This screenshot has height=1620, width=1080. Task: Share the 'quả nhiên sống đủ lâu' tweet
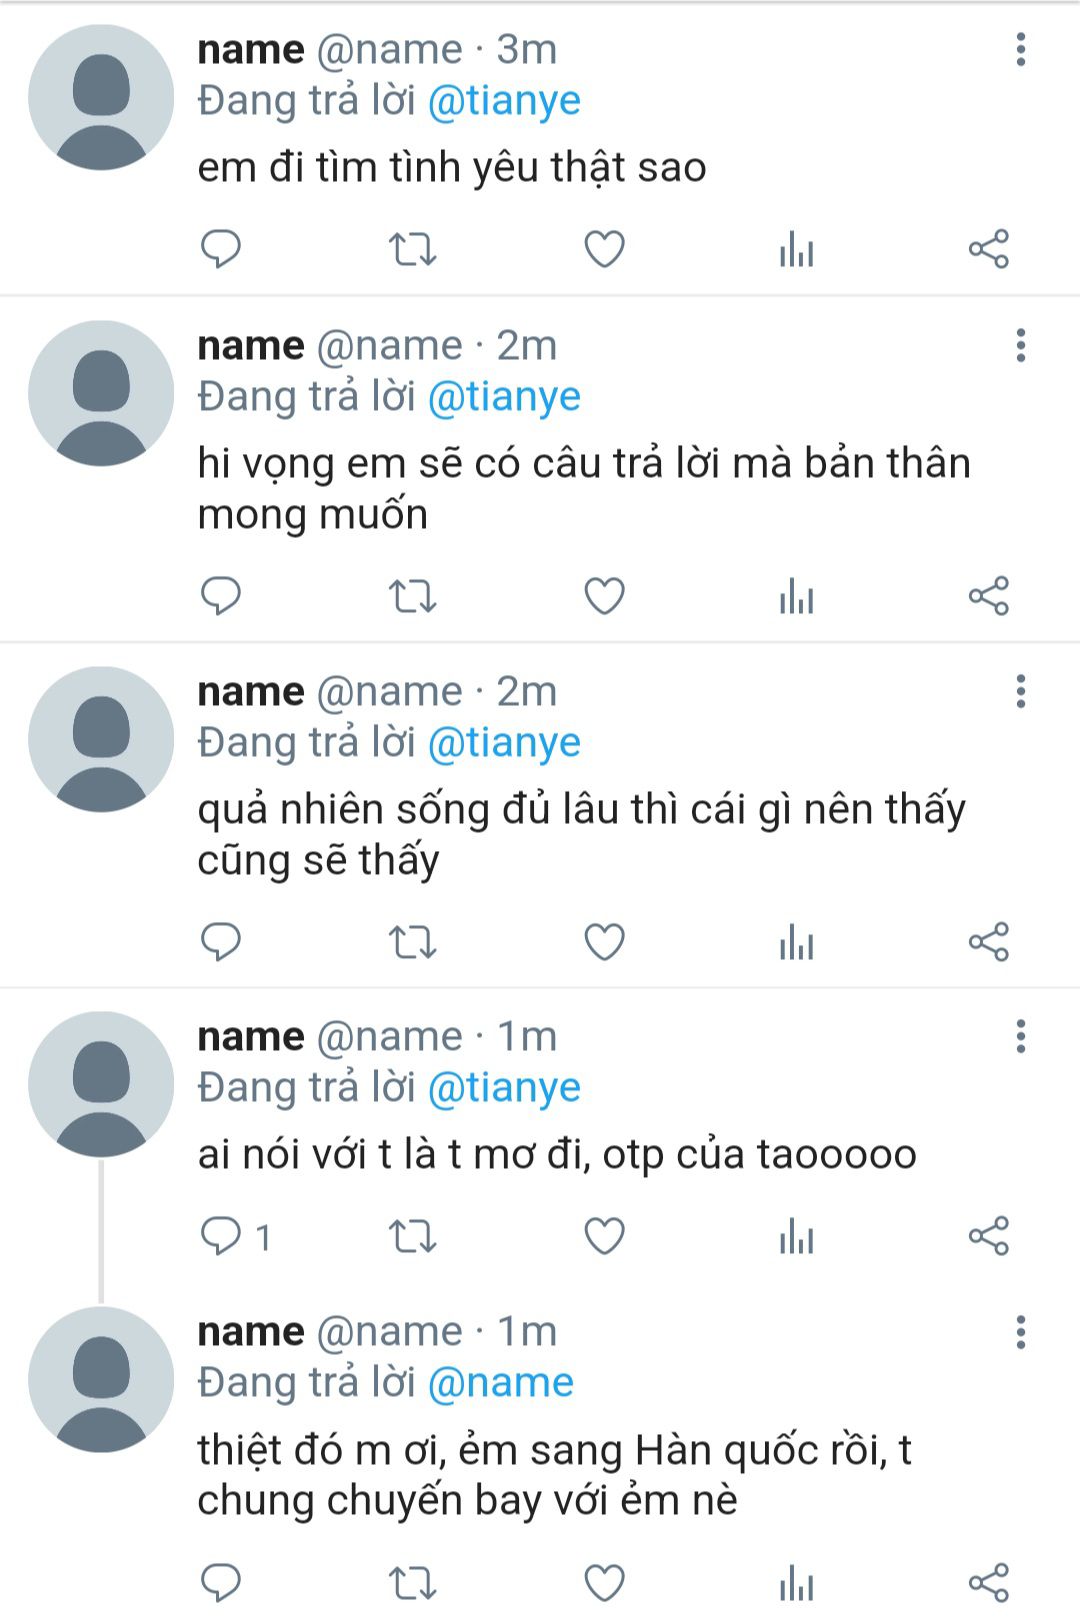tap(989, 942)
